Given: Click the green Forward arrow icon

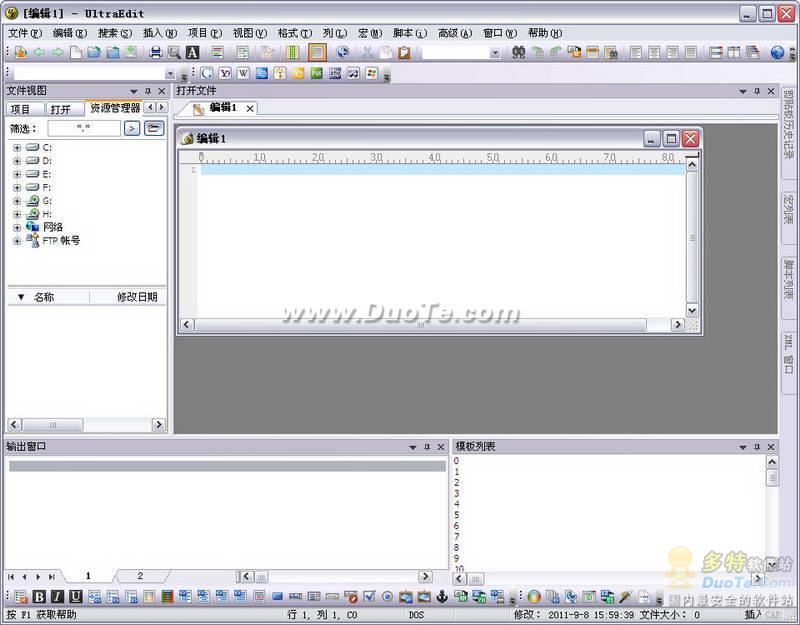Looking at the screenshot, I should pos(57,53).
